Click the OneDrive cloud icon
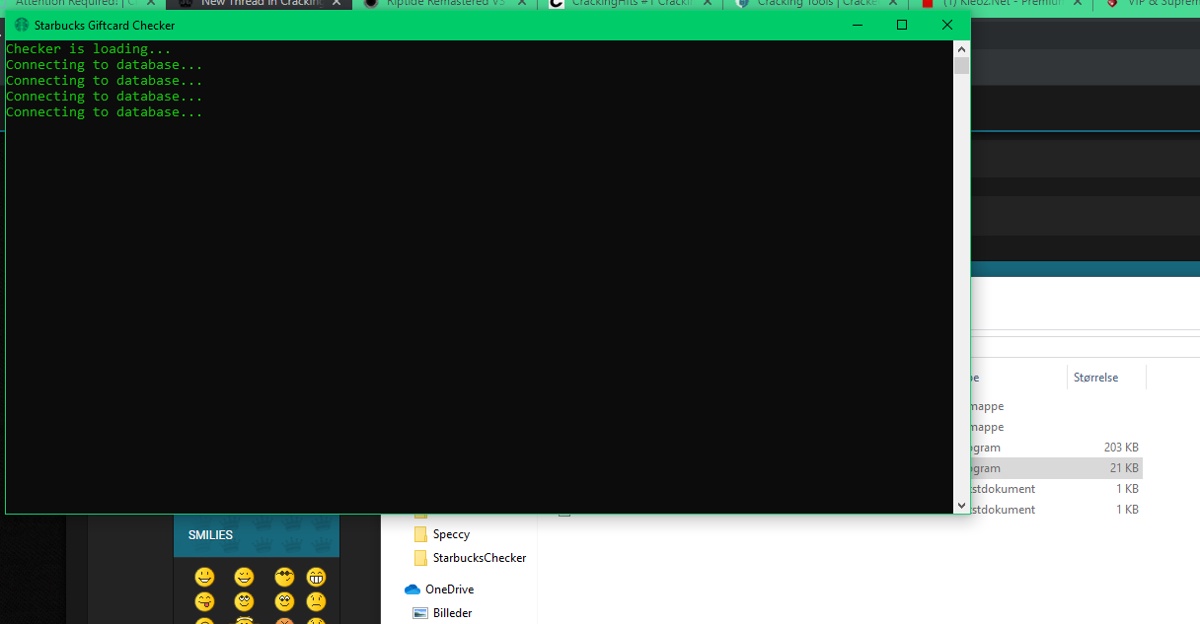This screenshot has width=1200, height=624. coord(412,589)
